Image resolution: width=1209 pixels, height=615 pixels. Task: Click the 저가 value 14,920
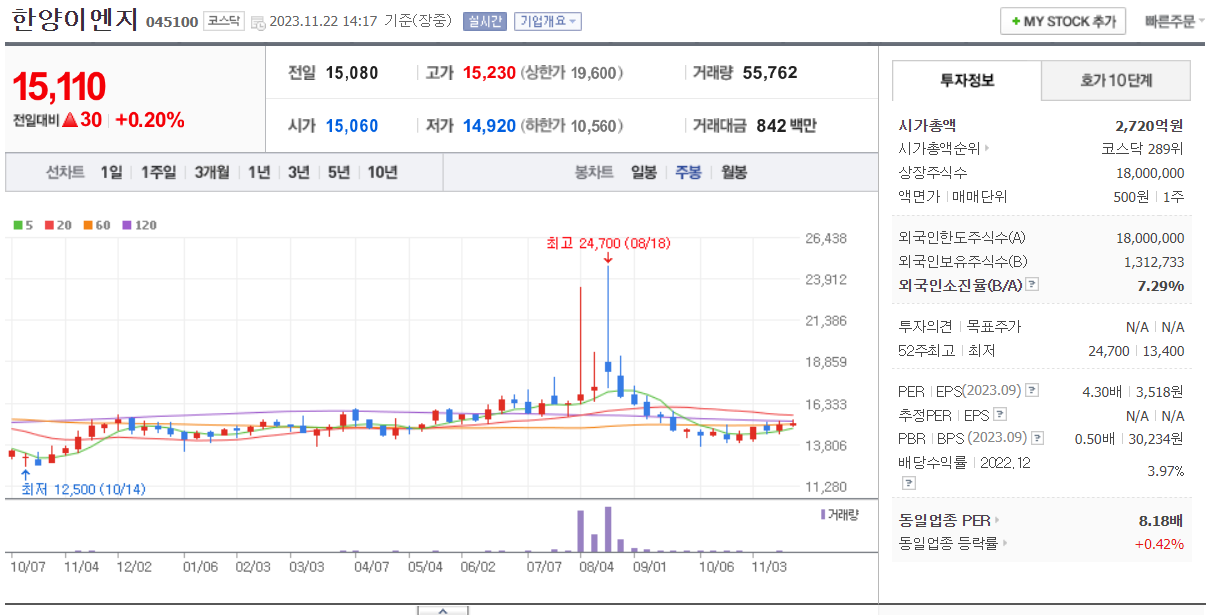[x=489, y=126]
